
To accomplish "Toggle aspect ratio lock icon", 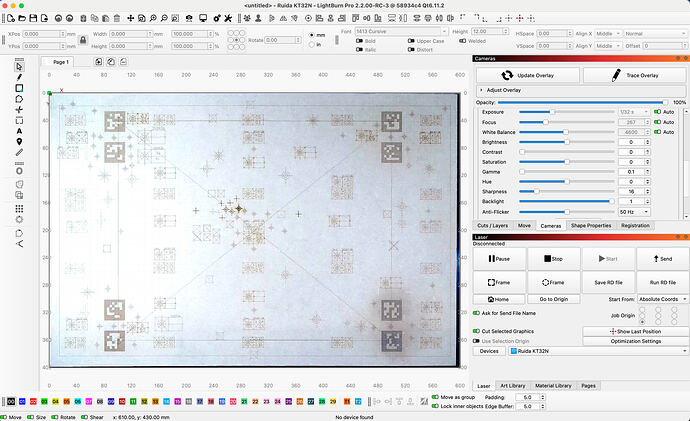I will [x=83, y=40].
